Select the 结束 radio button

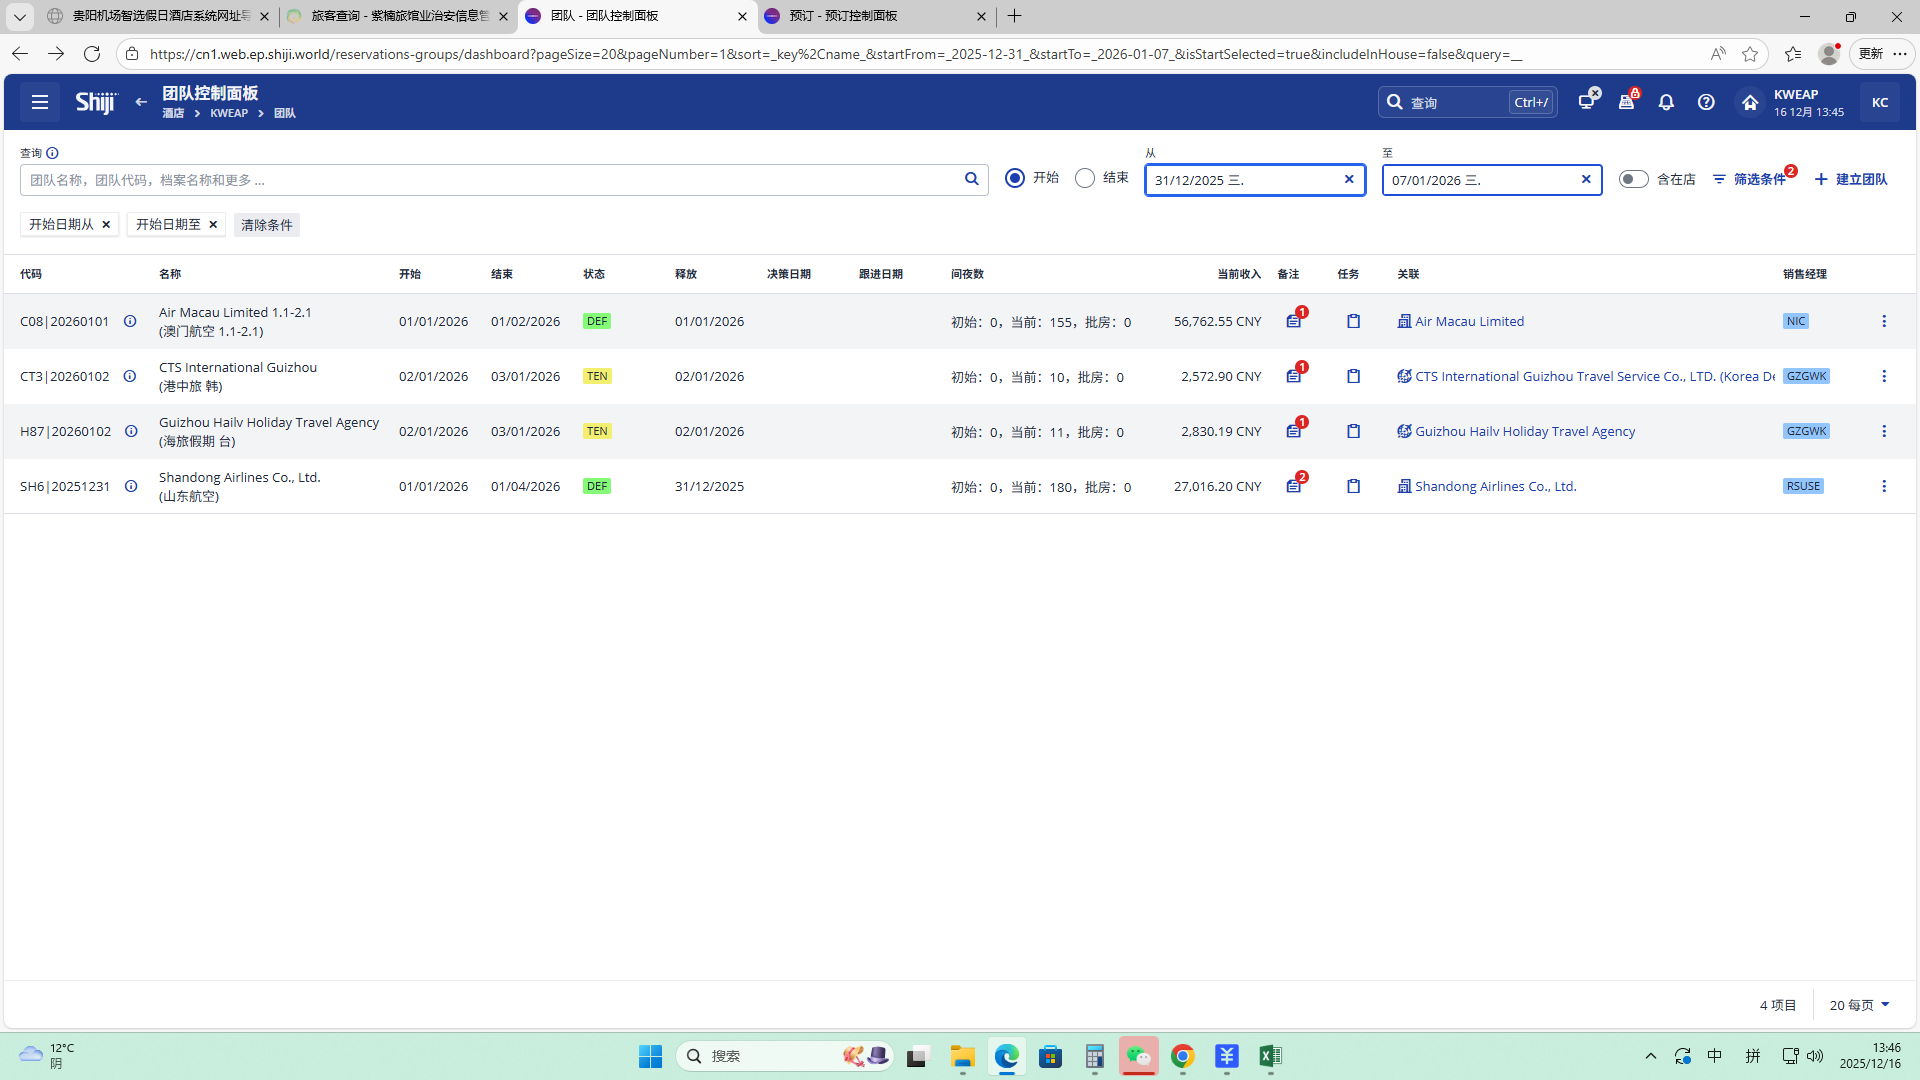[x=1085, y=178]
